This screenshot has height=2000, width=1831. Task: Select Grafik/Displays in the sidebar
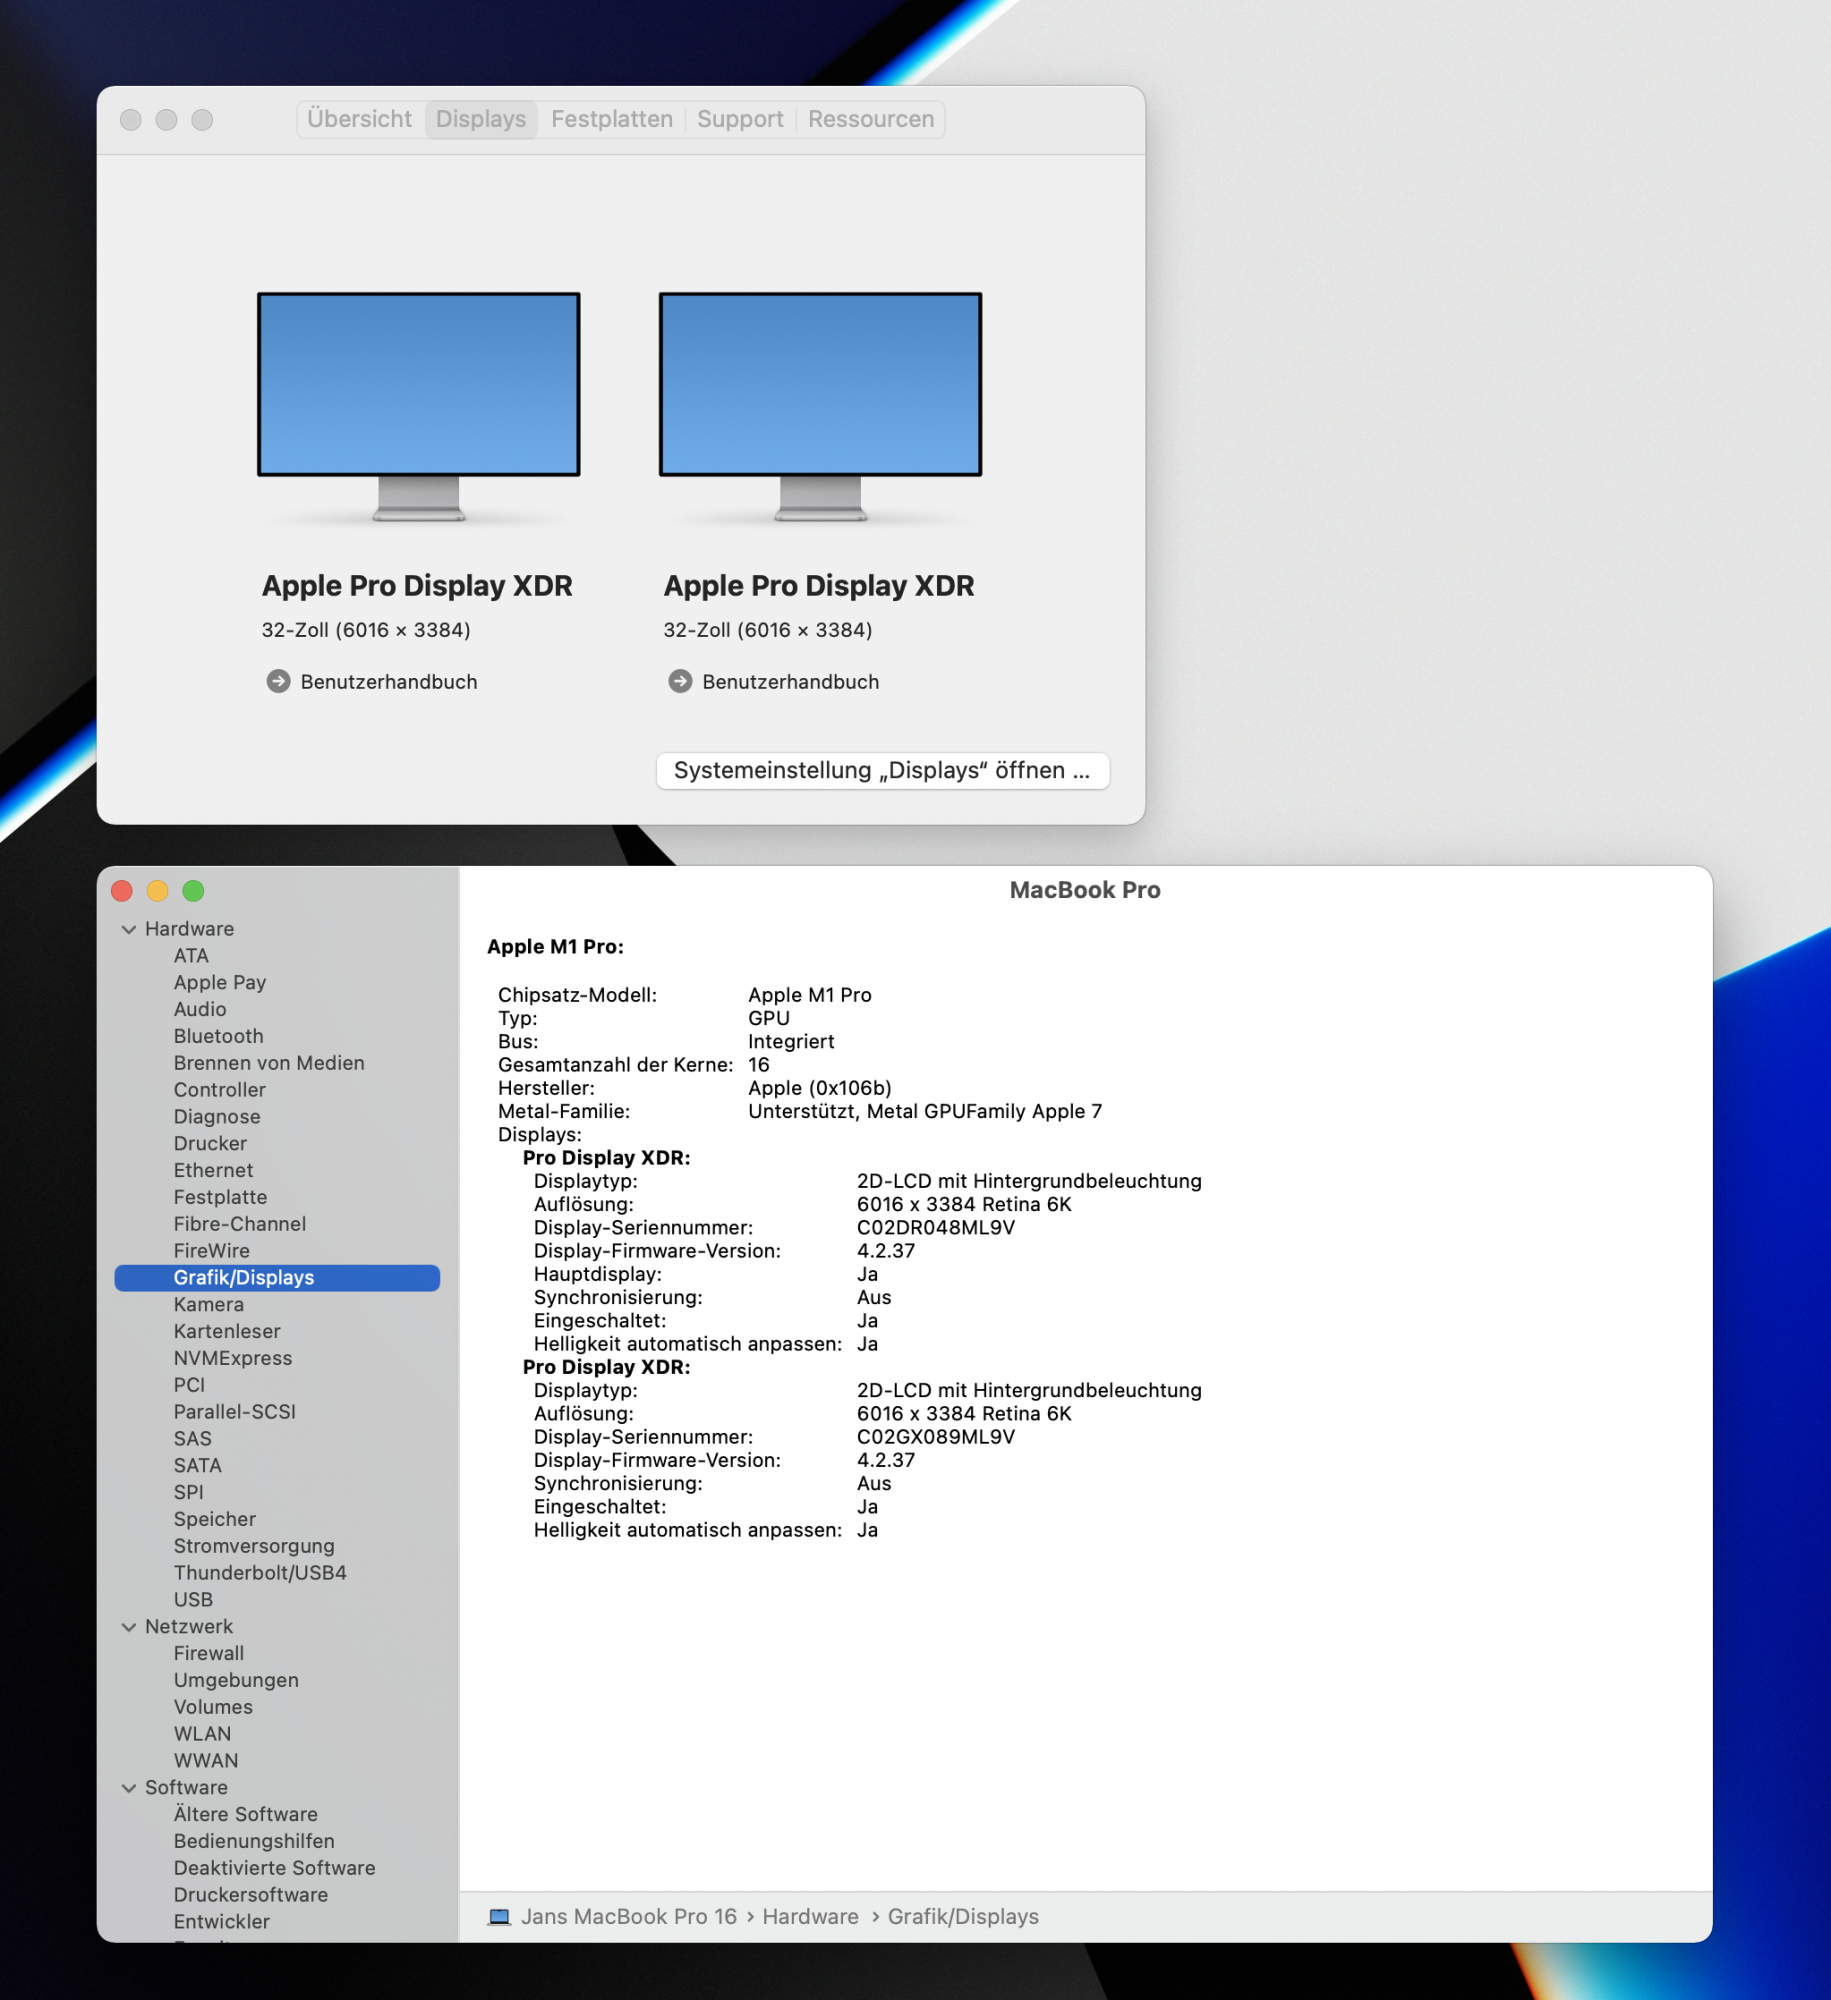pos(277,1278)
